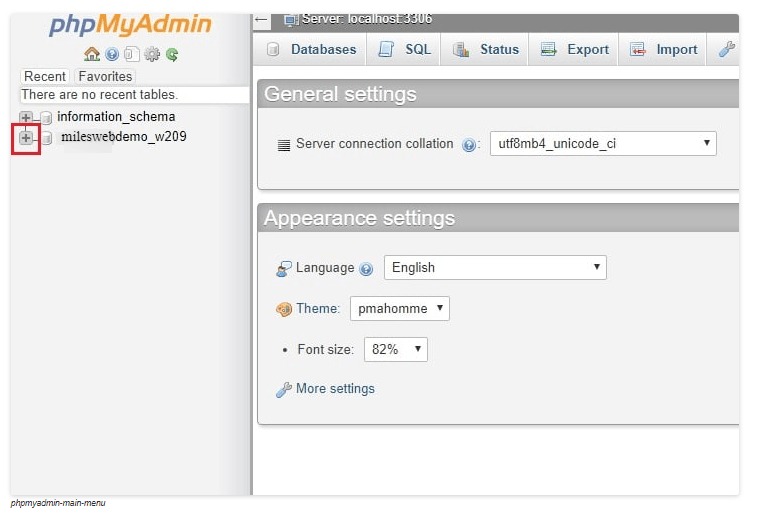Expand the mileswebdemo_w209 database tree
The image size is (762, 514).
[26, 138]
